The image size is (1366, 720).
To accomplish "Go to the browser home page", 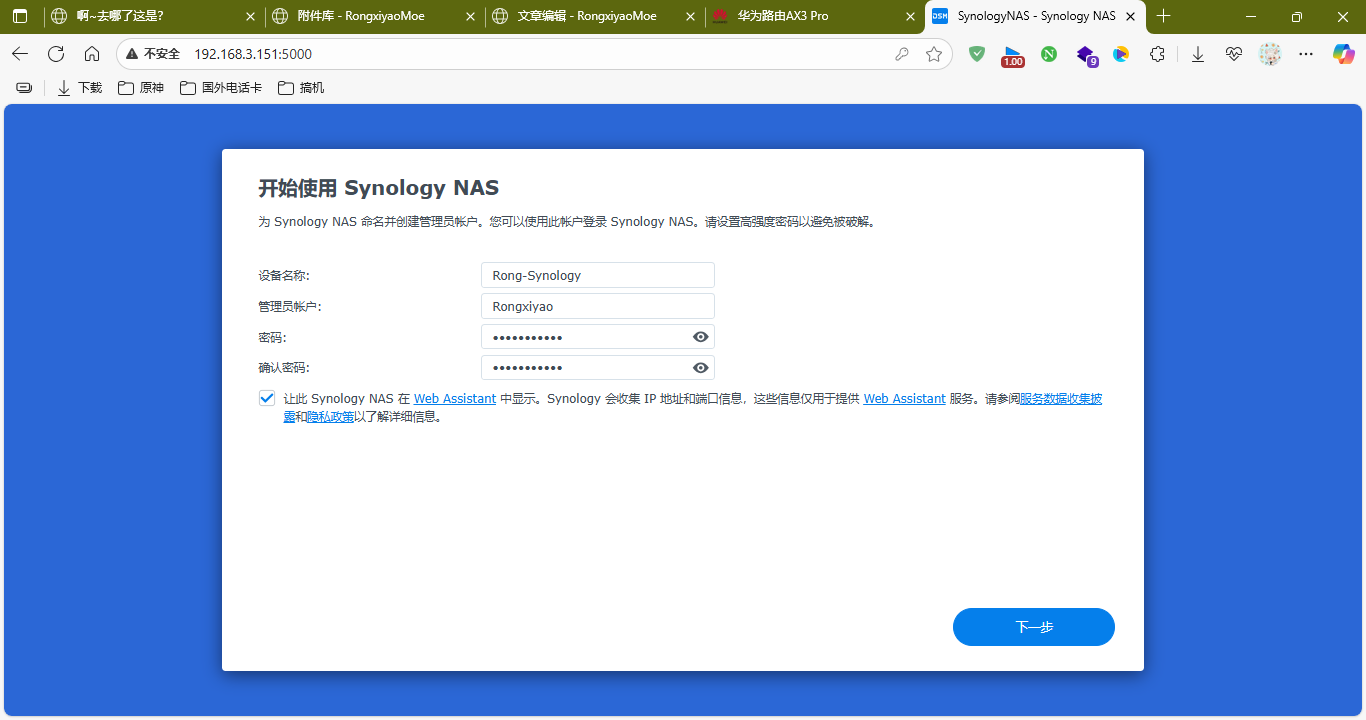I will click(92, 54).
